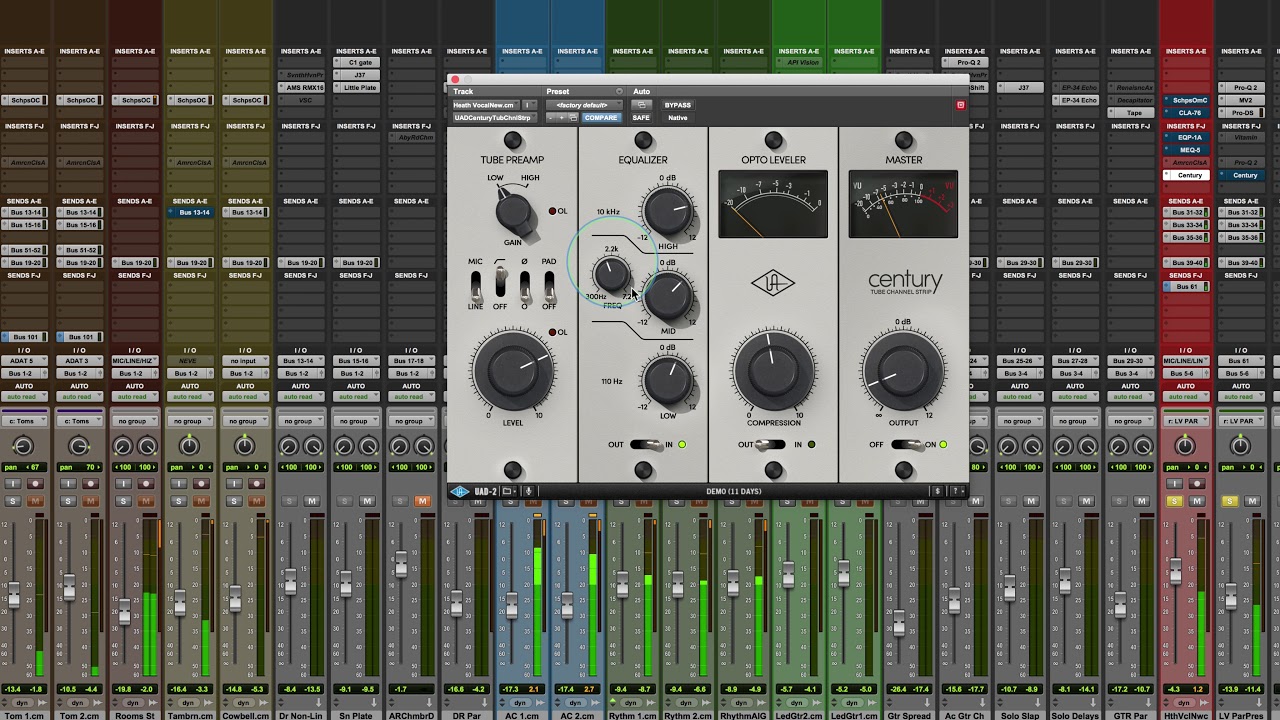Viewport: 1280px width, 720px height.
Task: Click the Equalizer FREQ knob labeled 2.2k
Action: click(x=611, y=274)
